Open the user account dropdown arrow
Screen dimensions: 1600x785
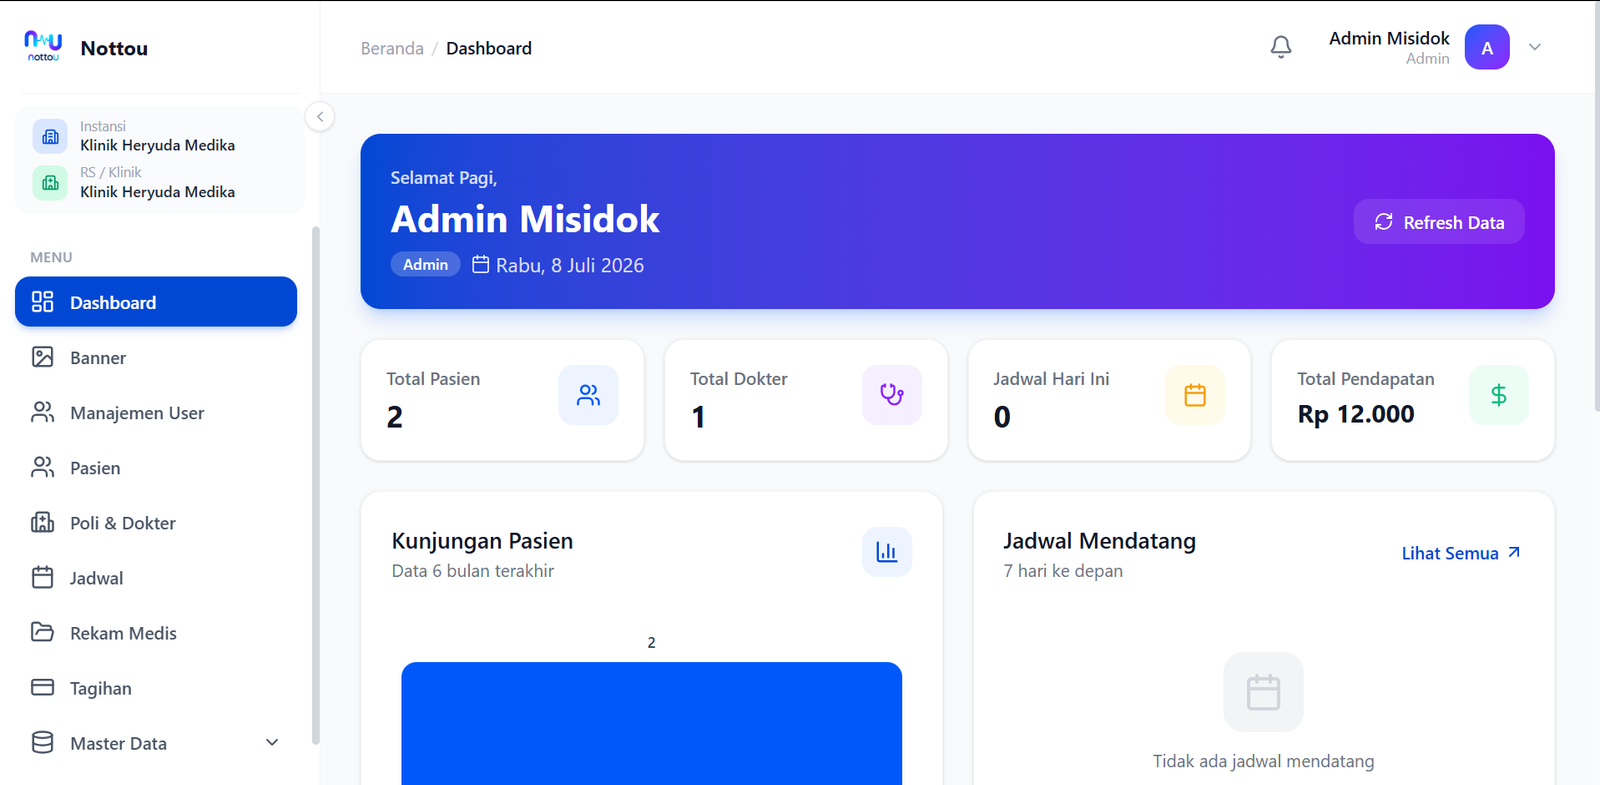tap(1535, 47)
